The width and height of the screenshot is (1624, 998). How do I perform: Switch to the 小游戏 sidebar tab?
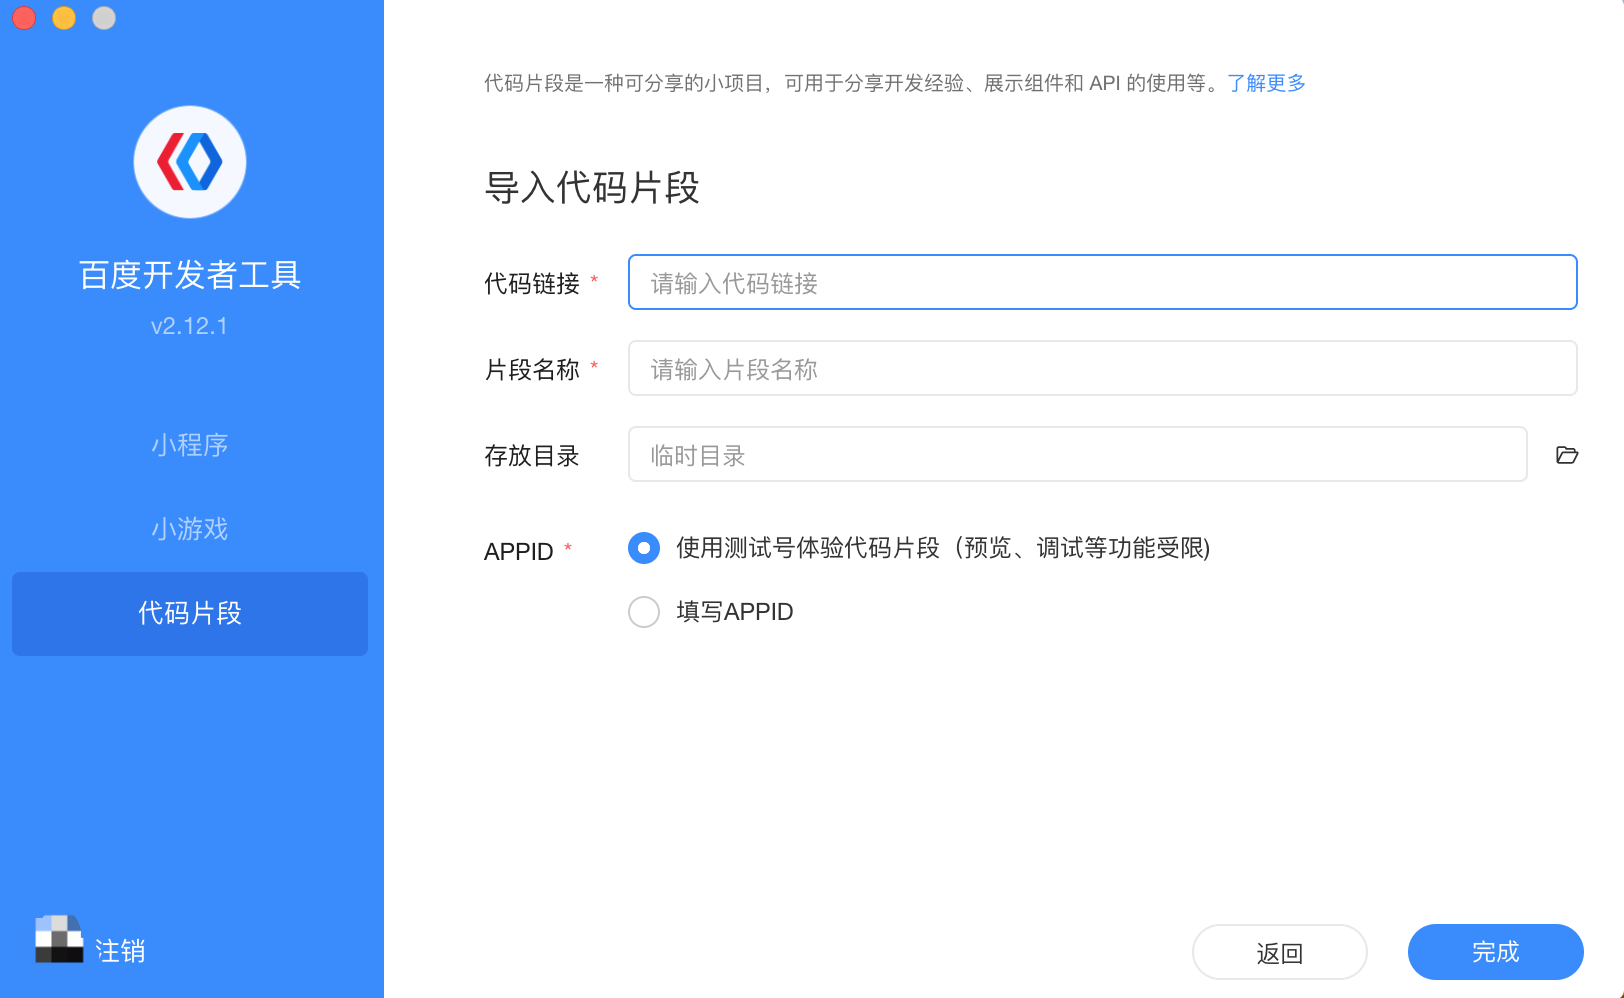click(190, 528)
